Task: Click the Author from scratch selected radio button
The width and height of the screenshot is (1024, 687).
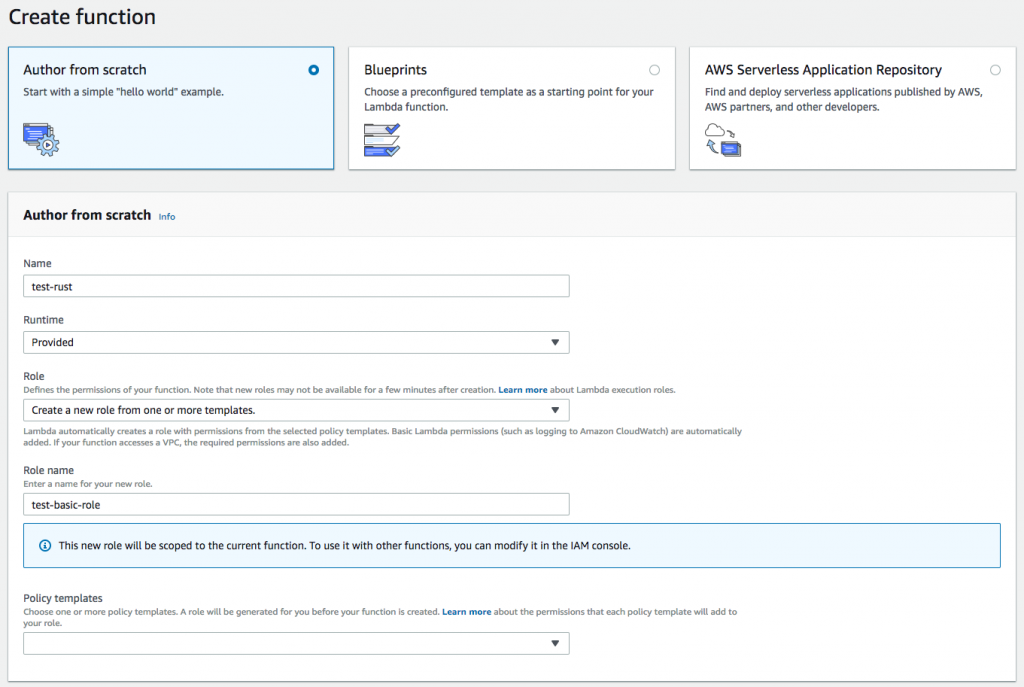Action: (x=313, y=70)
